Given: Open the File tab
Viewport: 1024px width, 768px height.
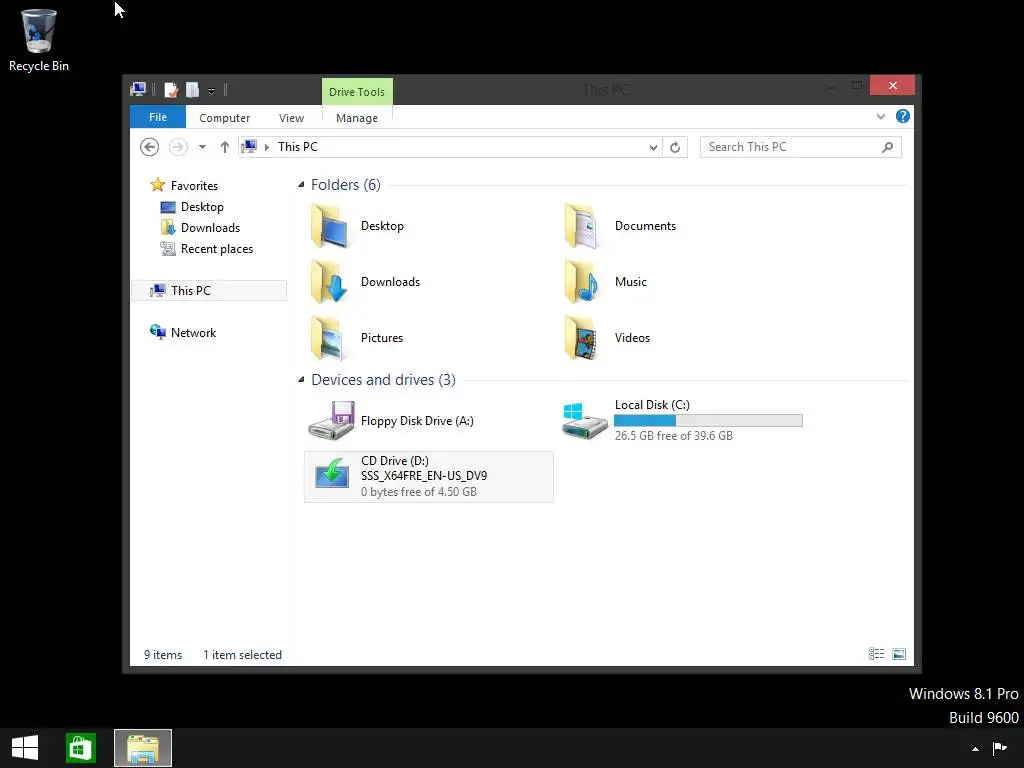Looking at the screenshot, I should click(158, 117).
